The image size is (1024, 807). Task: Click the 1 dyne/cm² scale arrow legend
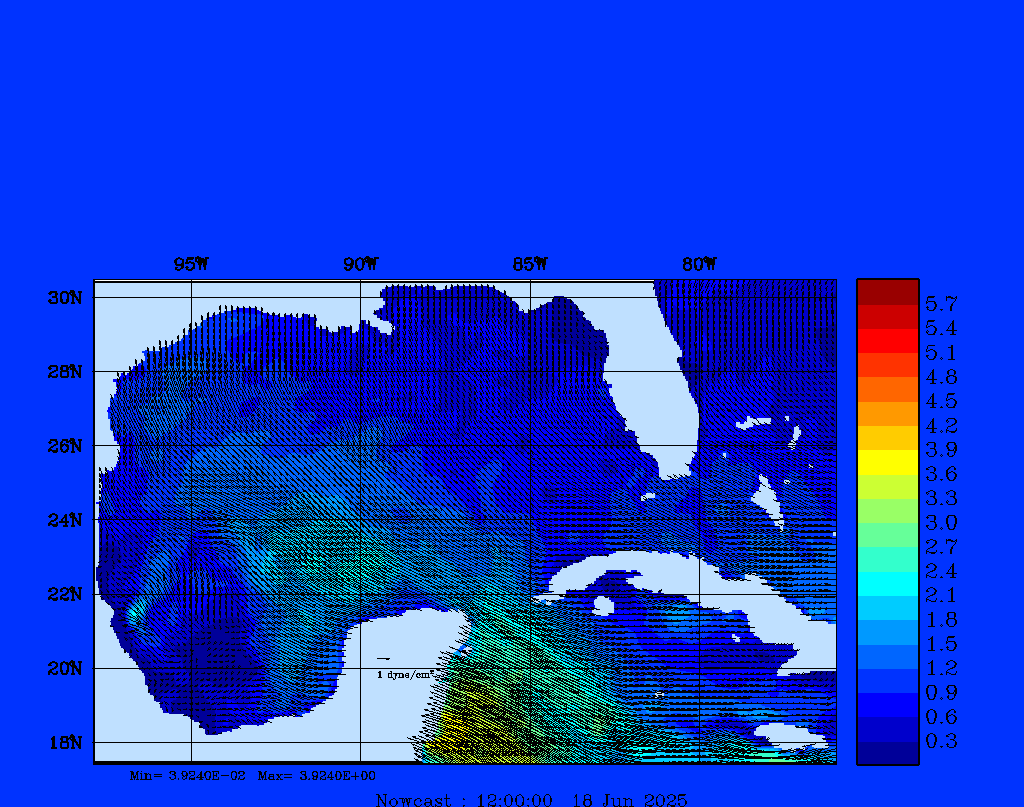(403, 668)
